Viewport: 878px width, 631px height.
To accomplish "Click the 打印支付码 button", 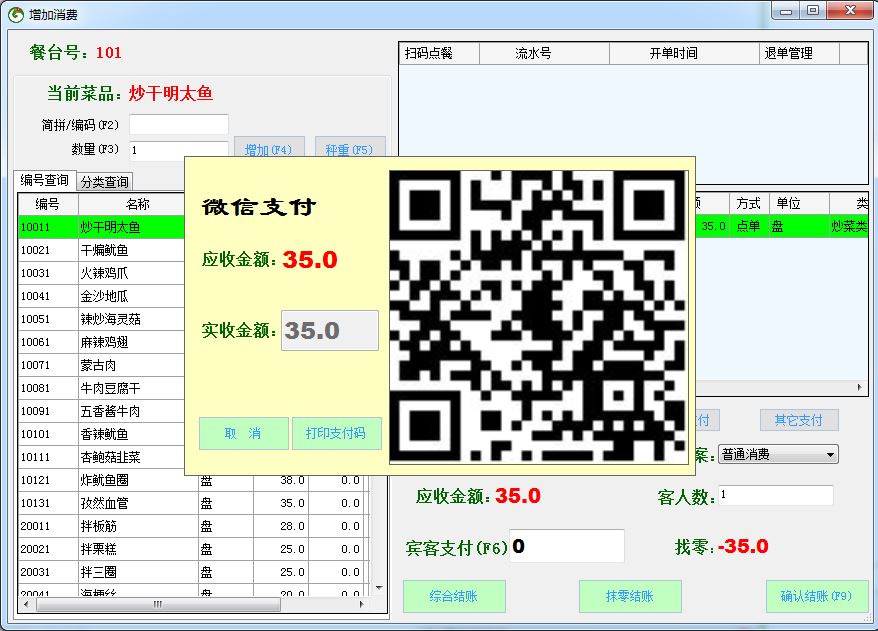I will (337, 433).
